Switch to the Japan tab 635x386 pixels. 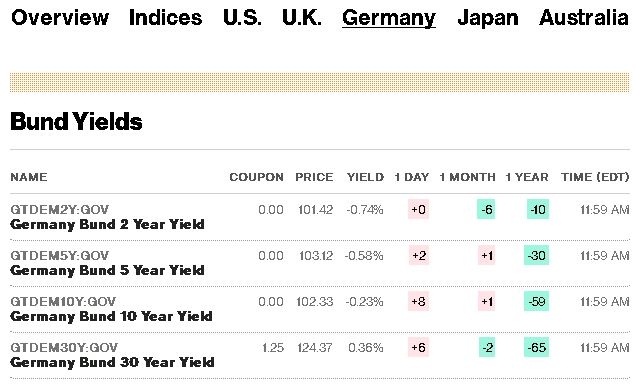pyautogui.click(x=488, y=19)
